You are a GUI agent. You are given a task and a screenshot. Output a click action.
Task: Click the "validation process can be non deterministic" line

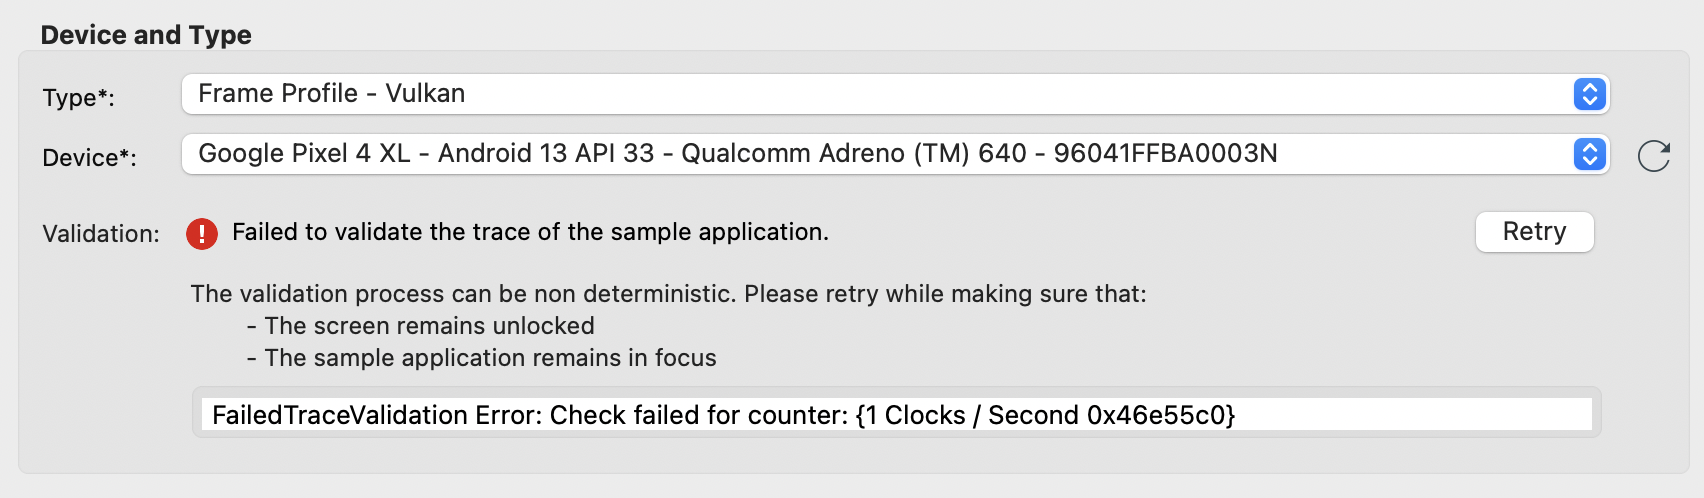668,294
